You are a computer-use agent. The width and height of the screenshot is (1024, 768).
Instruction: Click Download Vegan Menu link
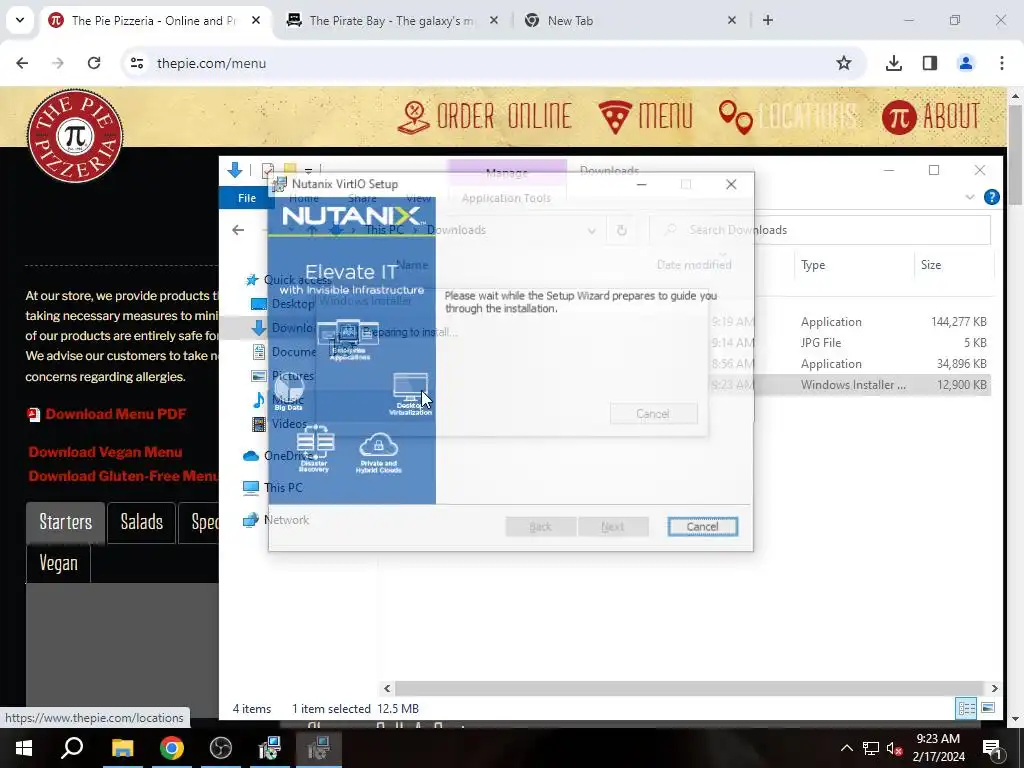tap(105, 452)
